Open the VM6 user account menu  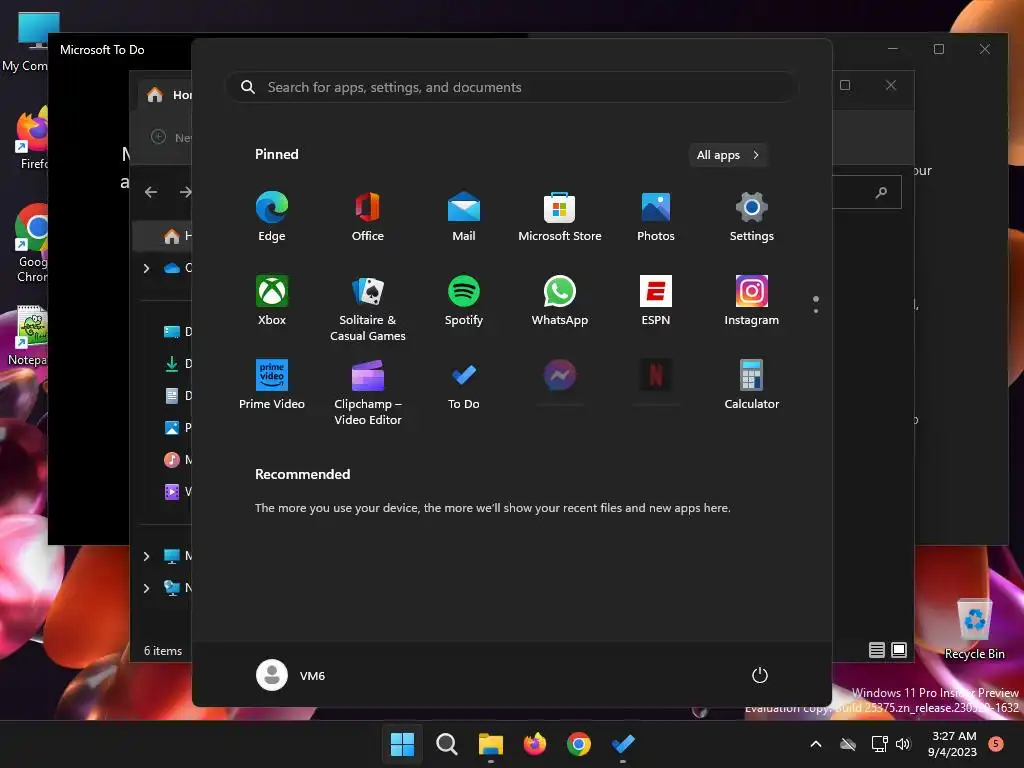(x=291, y=675)
